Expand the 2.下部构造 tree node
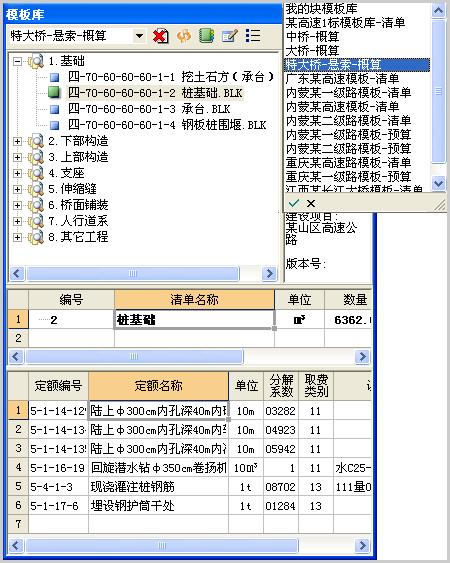The height and width of the screenshot is (563, 450). click(x=17, y=141)
